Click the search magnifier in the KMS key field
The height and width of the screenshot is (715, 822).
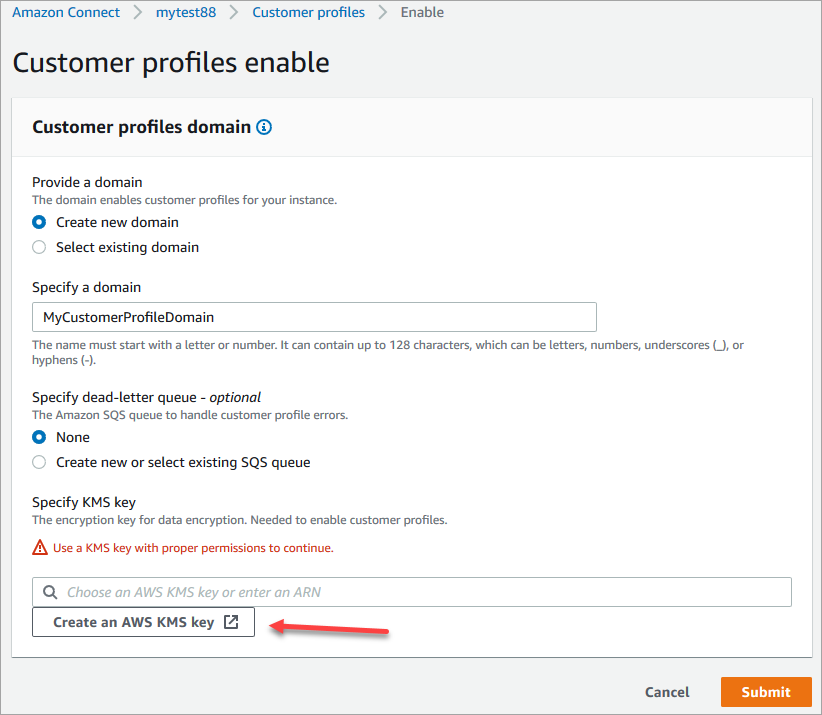pyautogui.click(x=50, y=592)
